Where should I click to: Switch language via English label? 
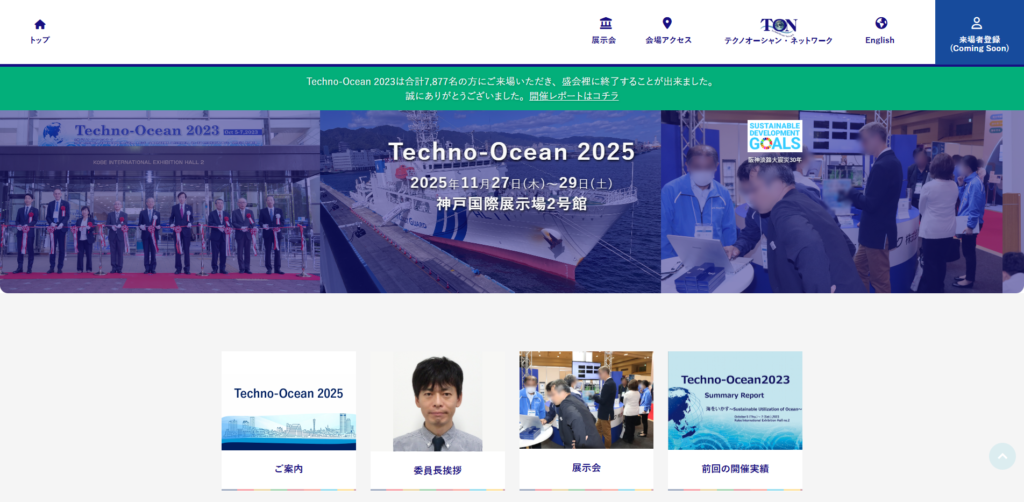[880, 40]
